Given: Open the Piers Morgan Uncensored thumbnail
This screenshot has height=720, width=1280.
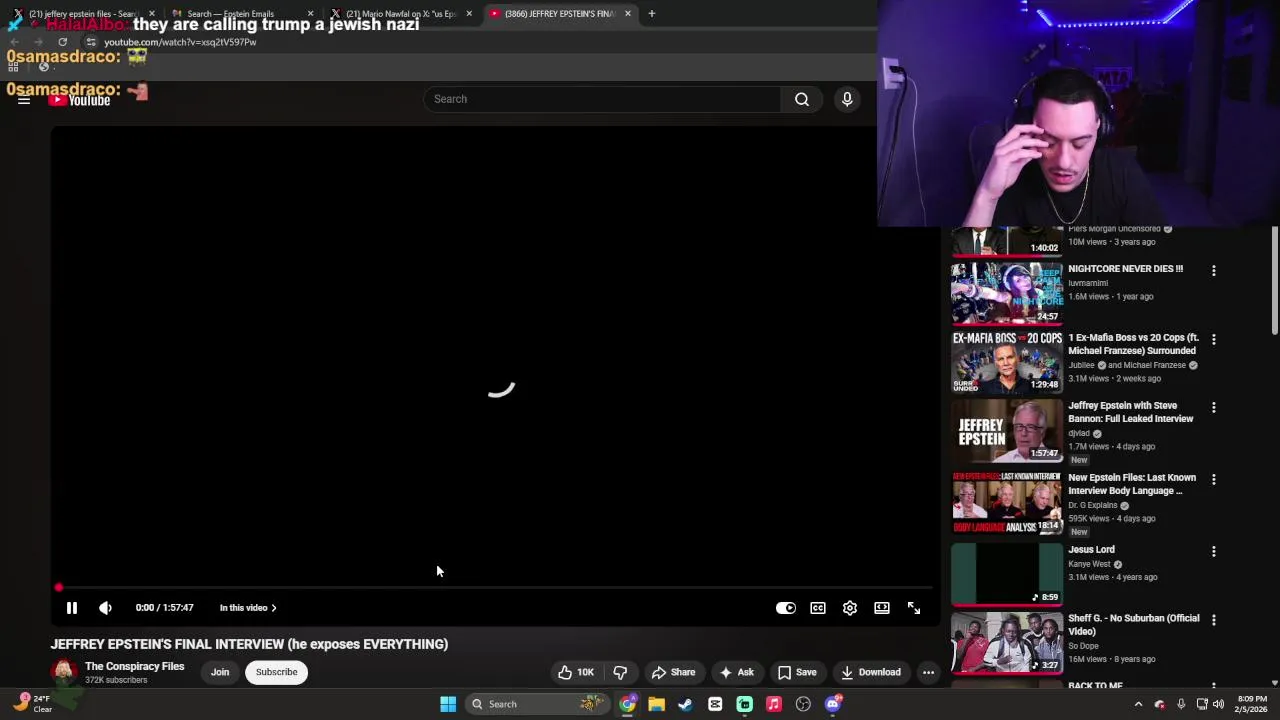Looking at the screenshot, I should pyautogui.click(x=1007, y=242).
